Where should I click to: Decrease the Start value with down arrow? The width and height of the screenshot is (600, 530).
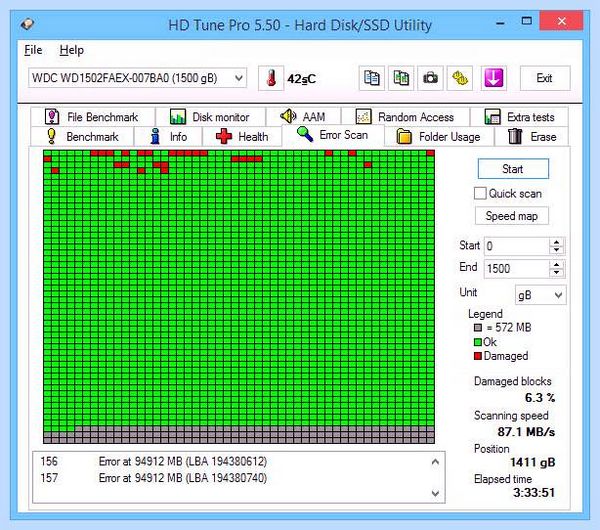point(556,250)
